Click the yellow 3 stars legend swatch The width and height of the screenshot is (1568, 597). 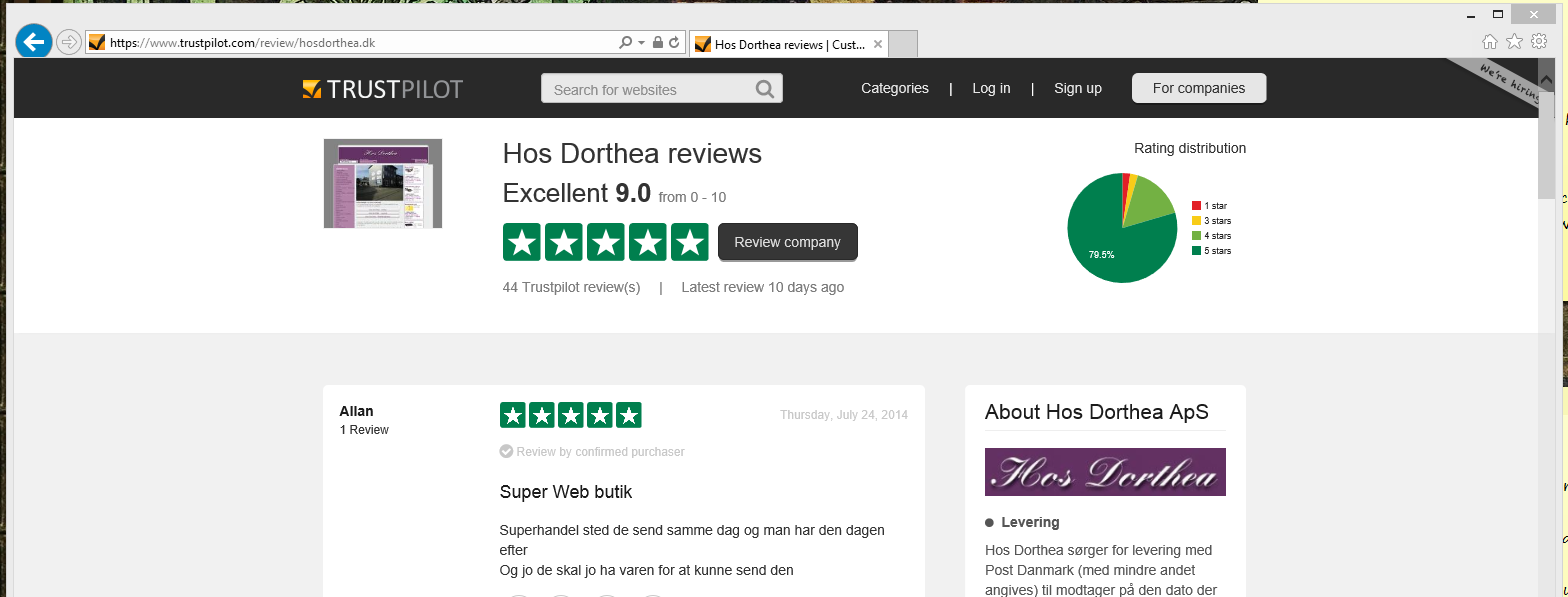tap(1196, 221)
